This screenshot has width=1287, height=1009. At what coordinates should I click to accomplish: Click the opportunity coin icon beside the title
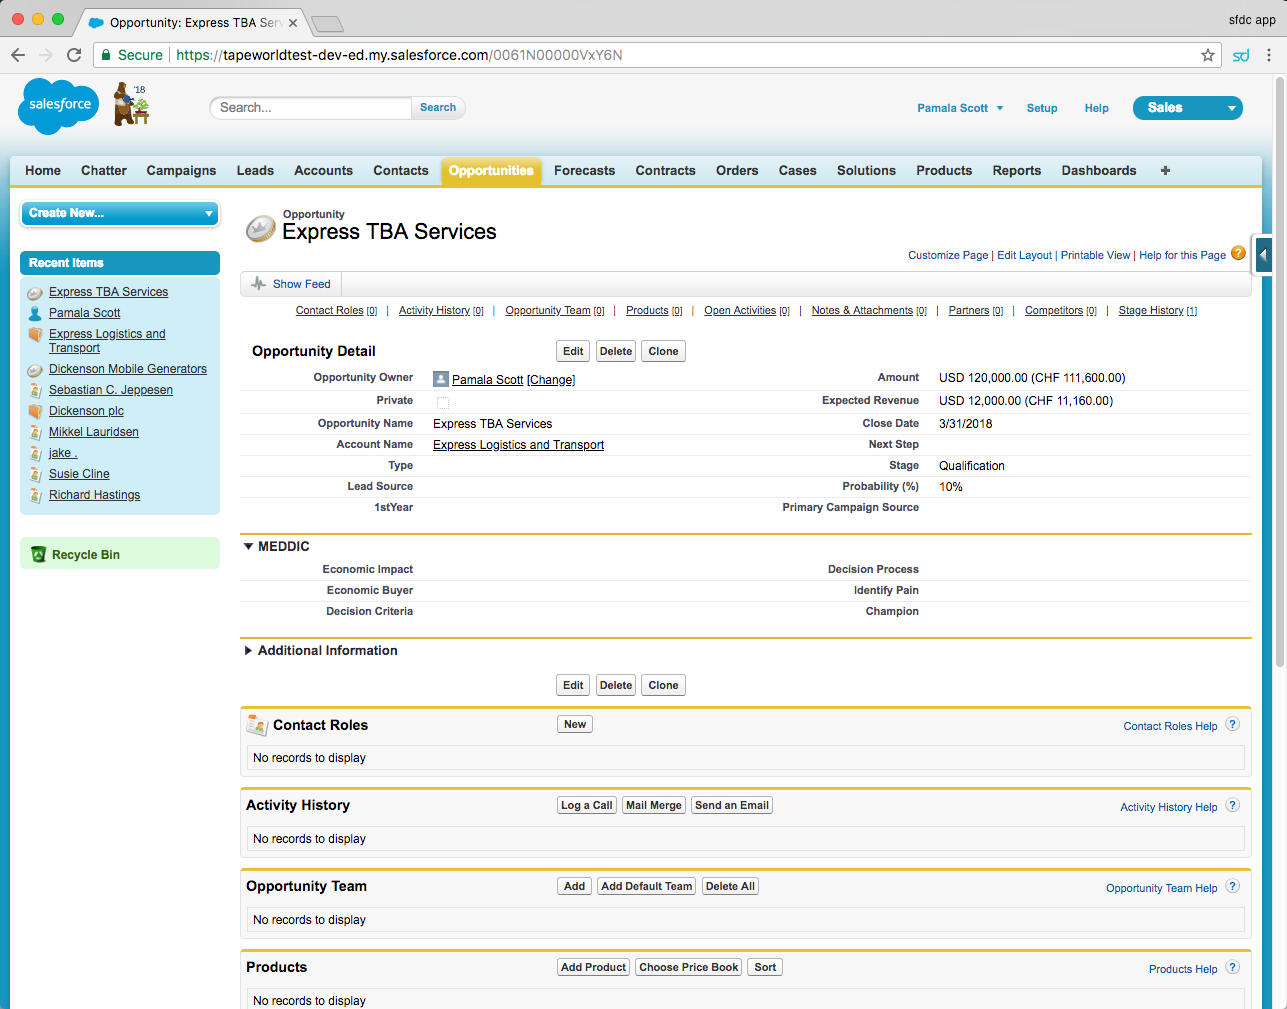[x=261, y=229]
